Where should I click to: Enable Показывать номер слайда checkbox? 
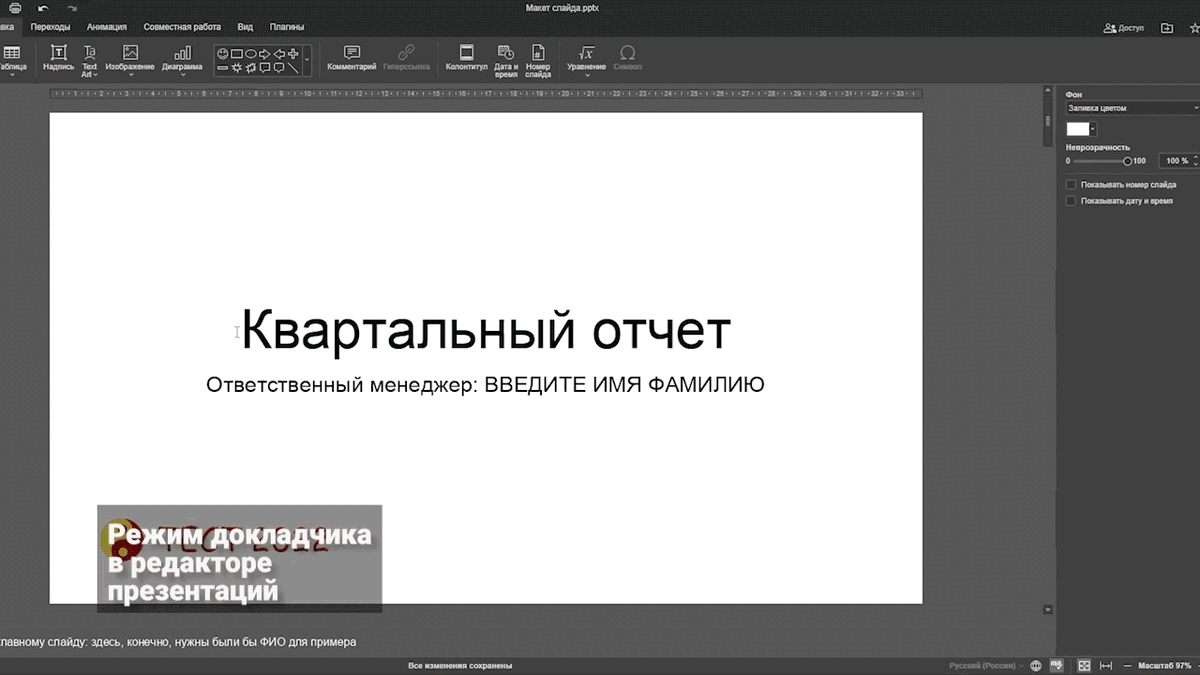[x=1071, y=184]
